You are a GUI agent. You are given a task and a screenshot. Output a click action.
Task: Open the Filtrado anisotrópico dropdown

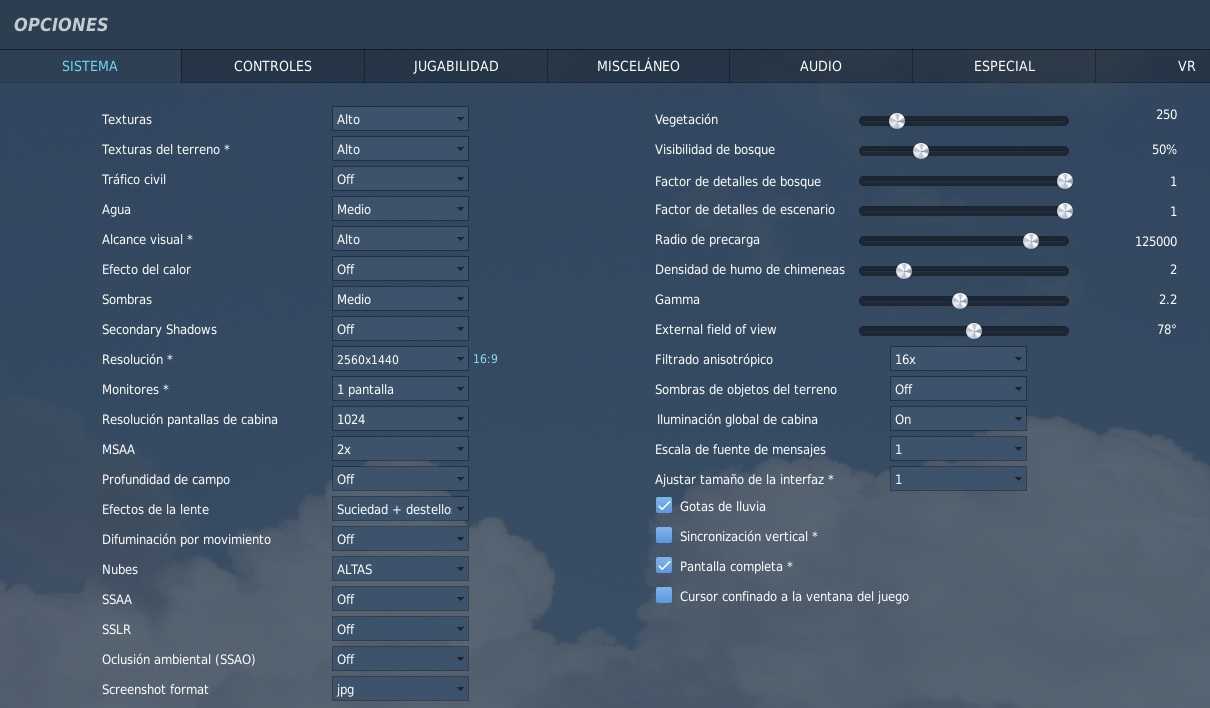point(958,359)
